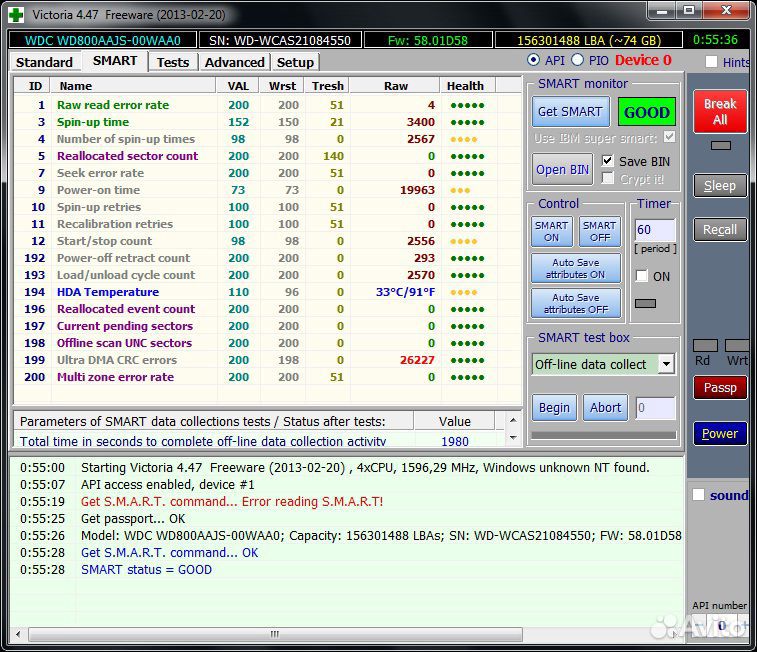The image size is (757, 652).
Task: Click the log scrollbar left arrow
Action: pos(18,634)
